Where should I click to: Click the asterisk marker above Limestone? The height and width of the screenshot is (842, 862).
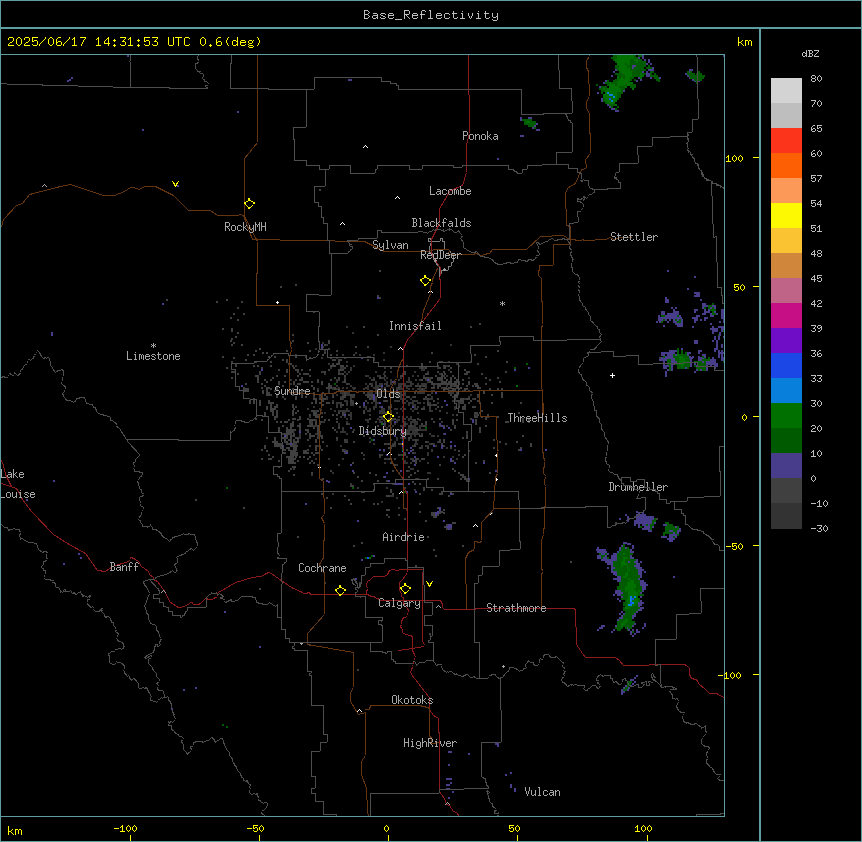[153, 346]
